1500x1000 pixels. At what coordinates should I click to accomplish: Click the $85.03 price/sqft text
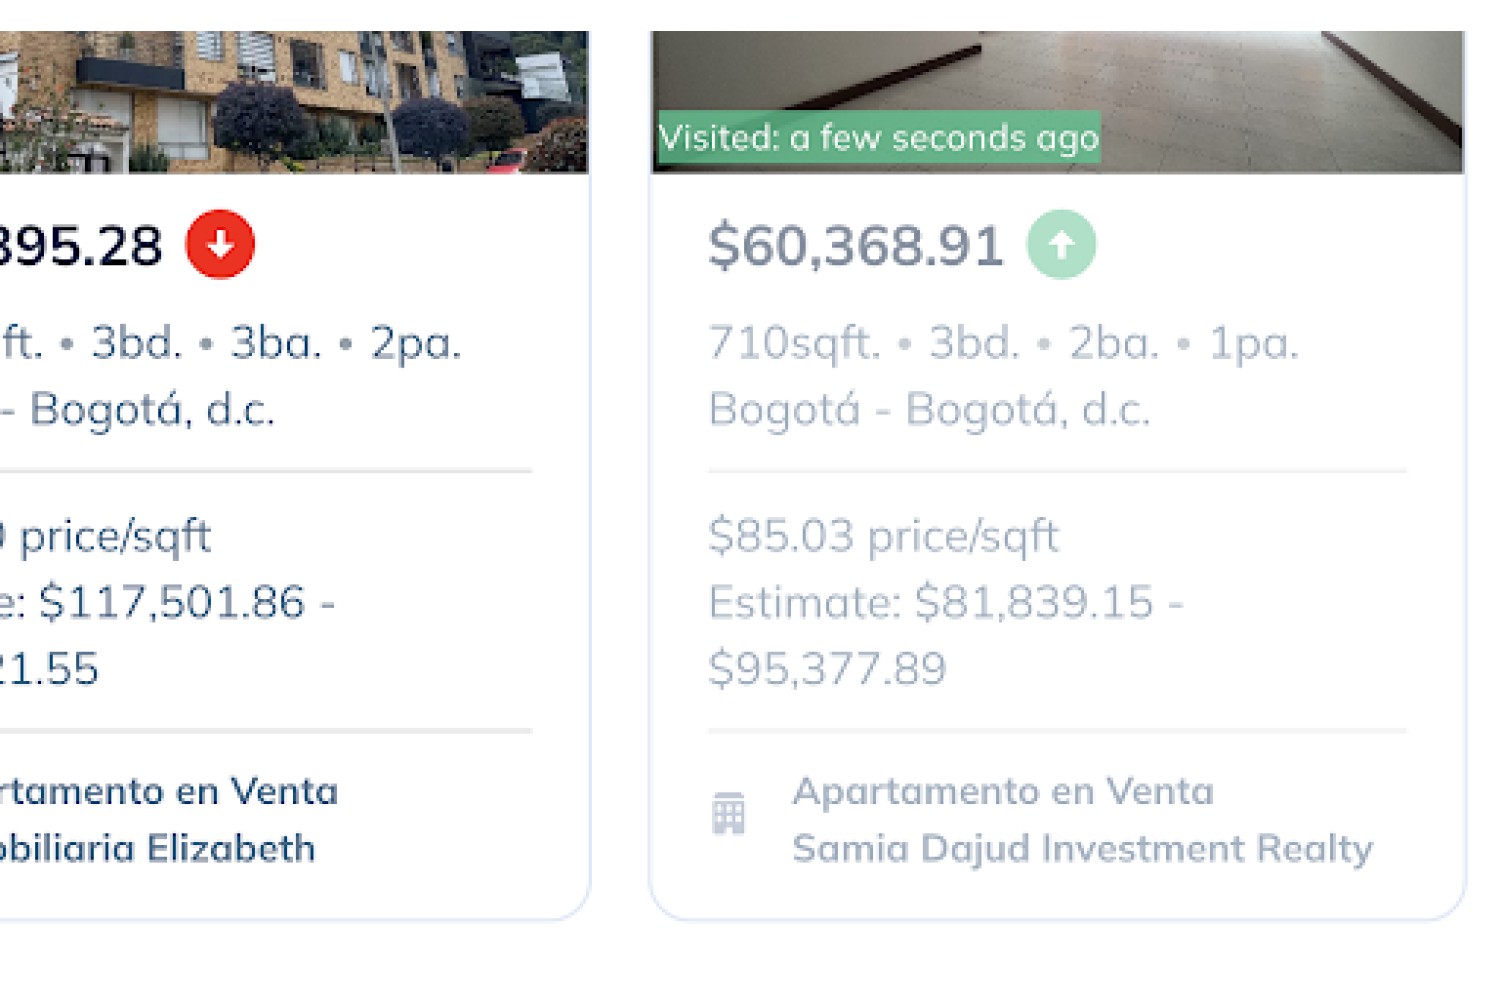pos(883,537)
